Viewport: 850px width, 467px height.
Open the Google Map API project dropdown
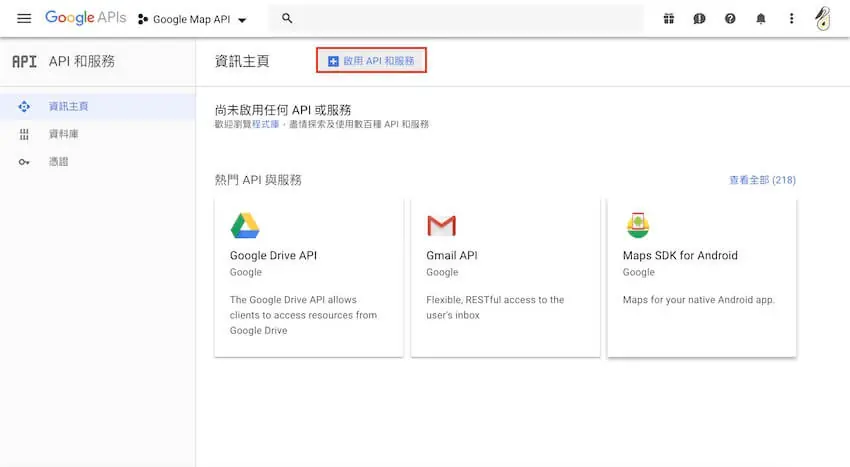193,20
